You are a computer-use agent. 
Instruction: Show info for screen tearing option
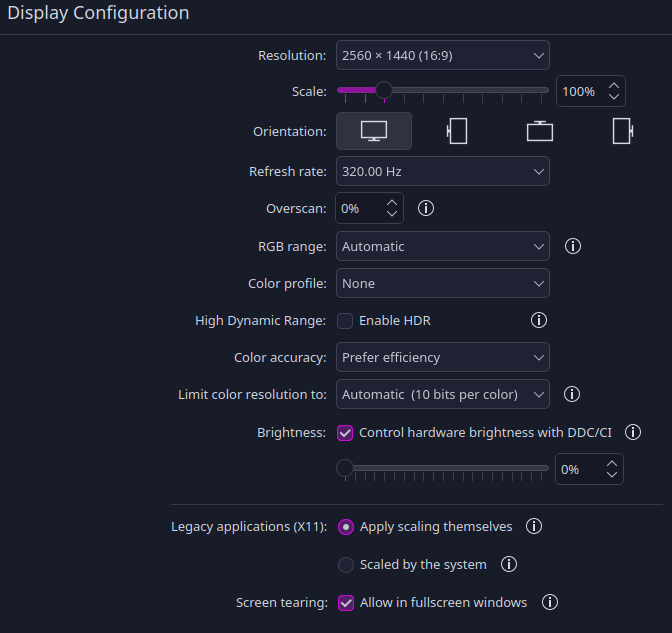coord(550,602)
